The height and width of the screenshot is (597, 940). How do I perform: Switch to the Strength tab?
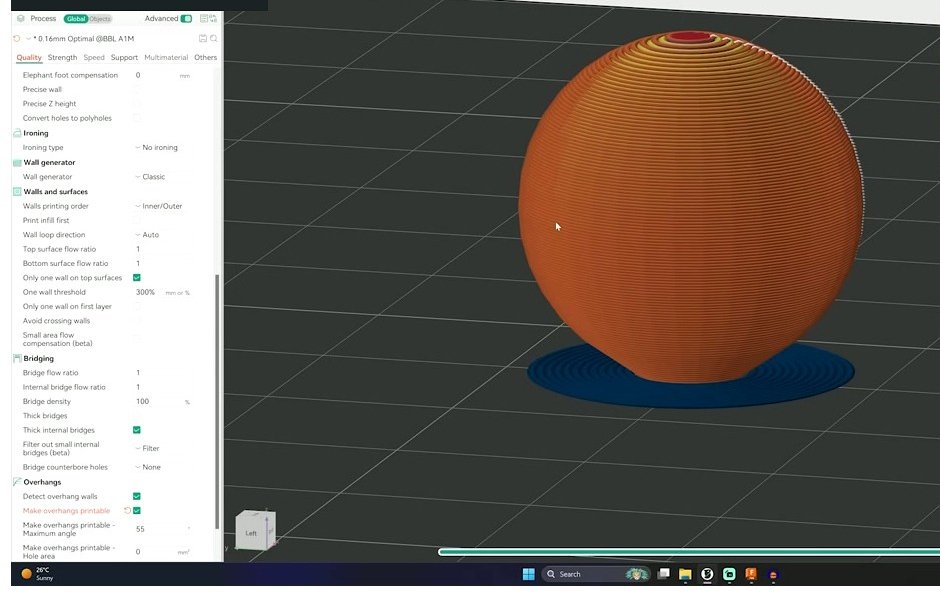click(62, 58)
